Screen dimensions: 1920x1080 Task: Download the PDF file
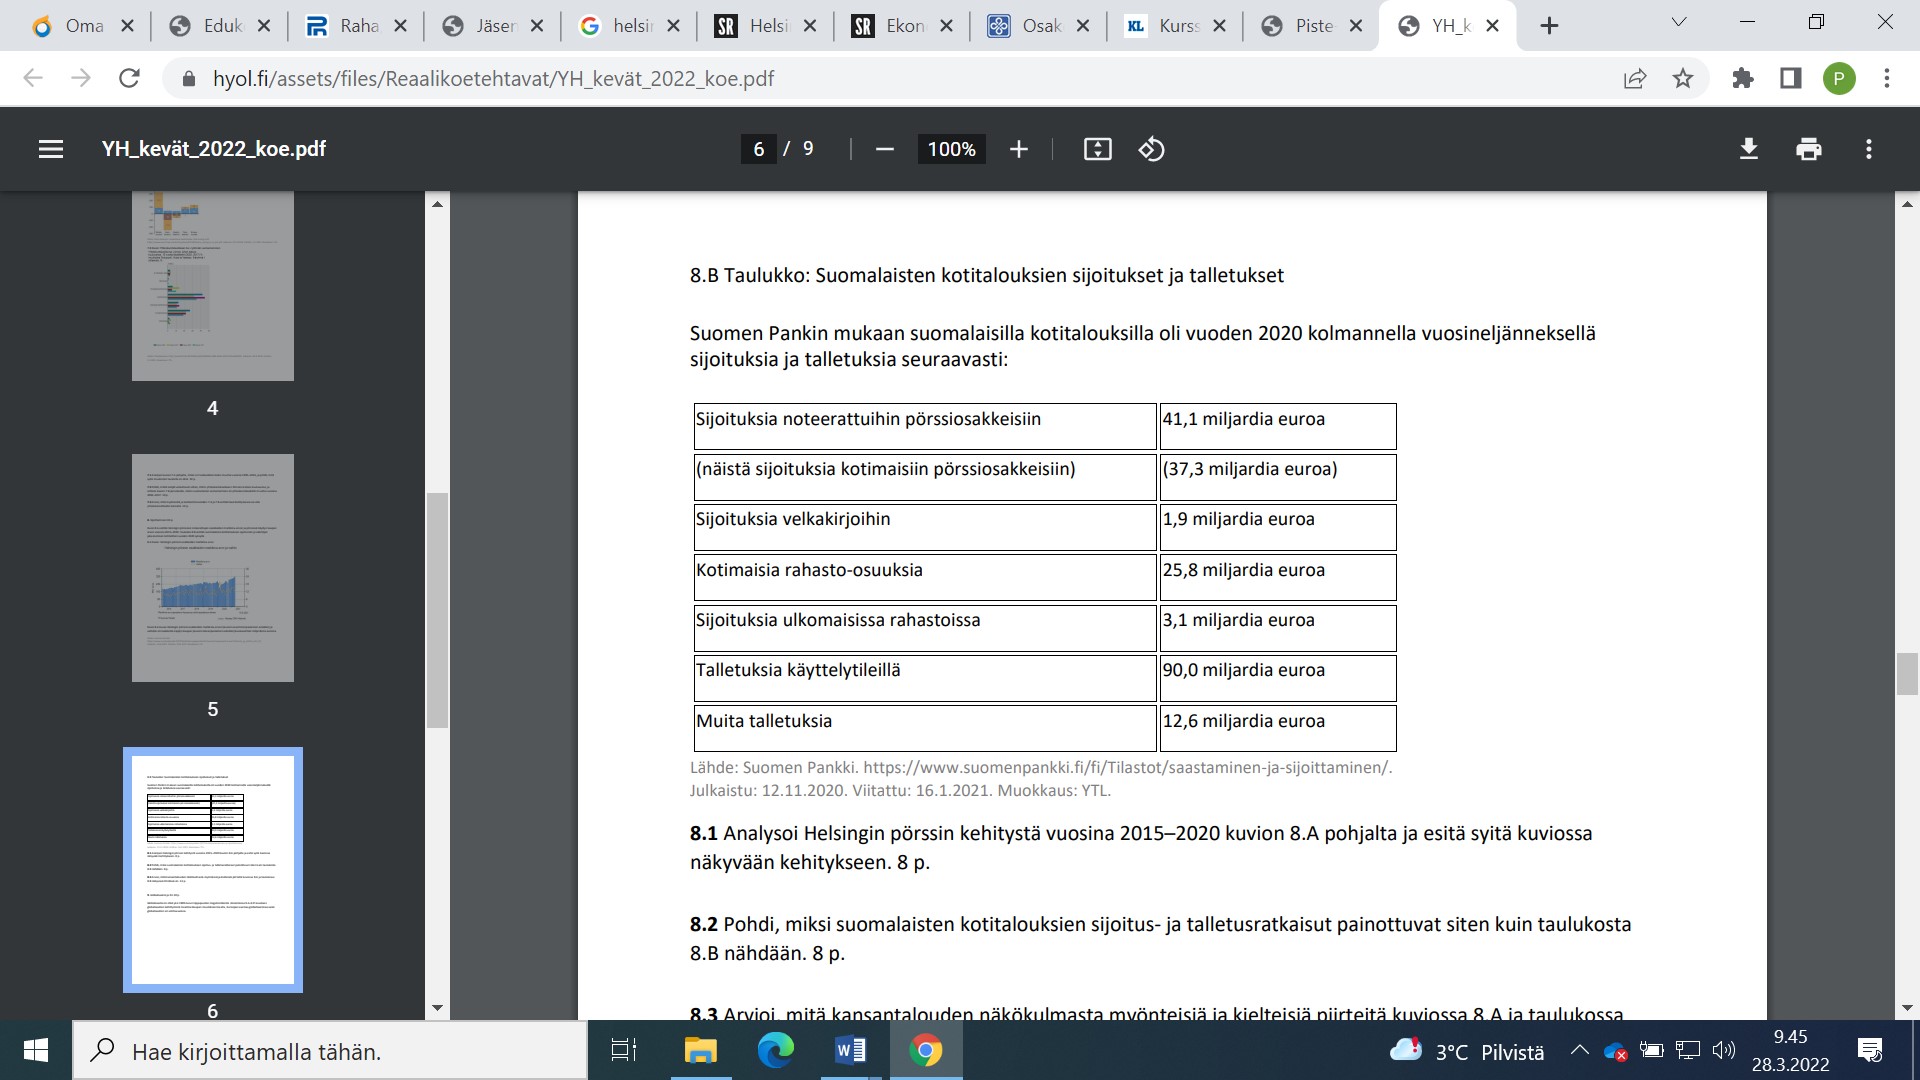(x=1748, y=149)
